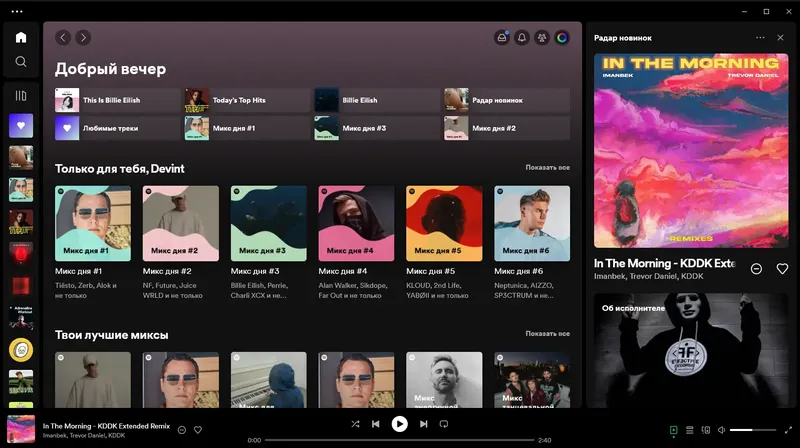
Task: Navigate forward with the right arrow
Action: (83, 37)
